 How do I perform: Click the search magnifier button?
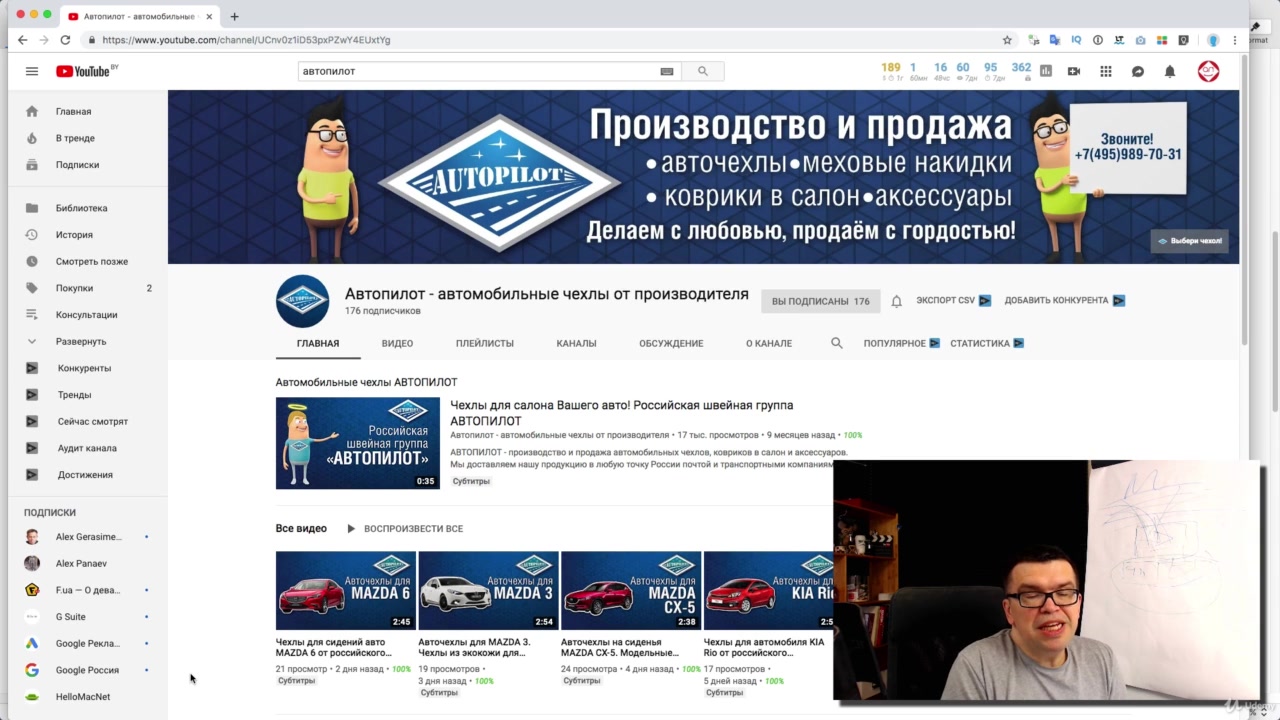703,71
